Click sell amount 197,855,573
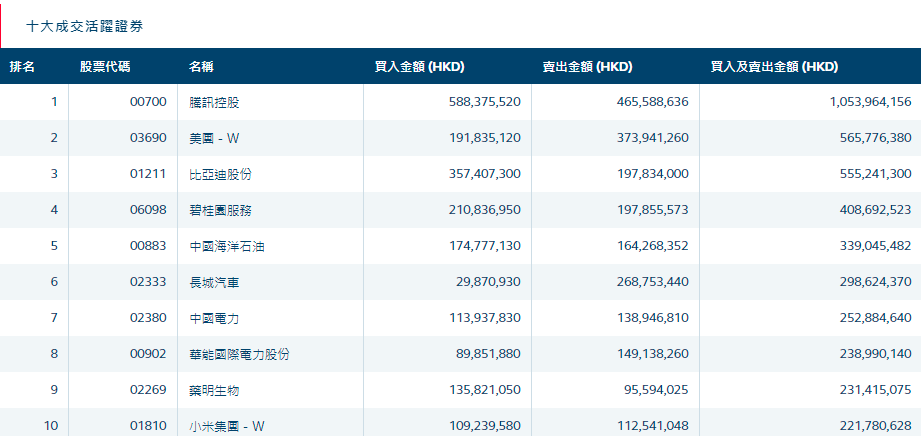This screenshot has height=436, width=921. click(653, 210)
